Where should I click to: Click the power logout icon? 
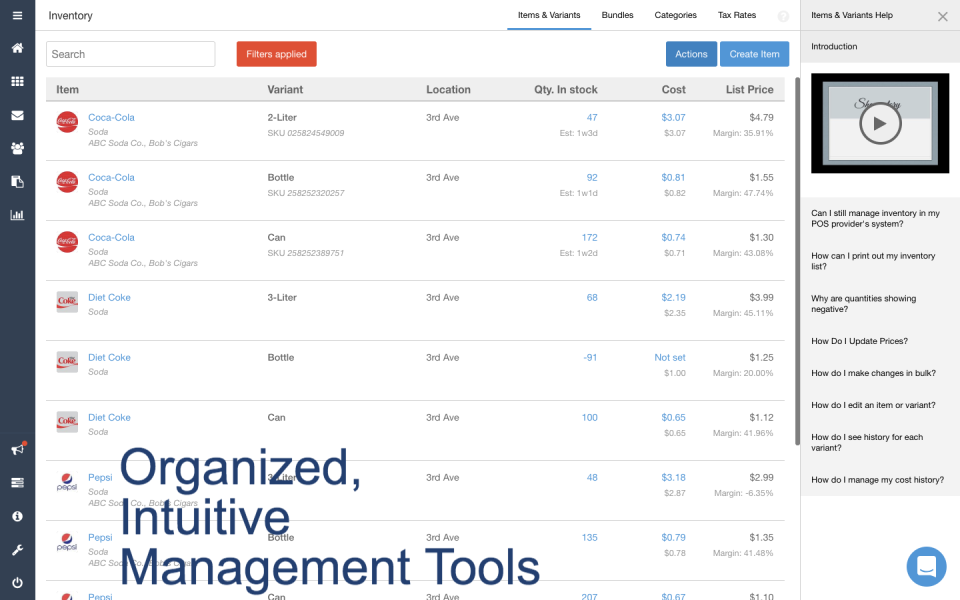pos(17,583)
